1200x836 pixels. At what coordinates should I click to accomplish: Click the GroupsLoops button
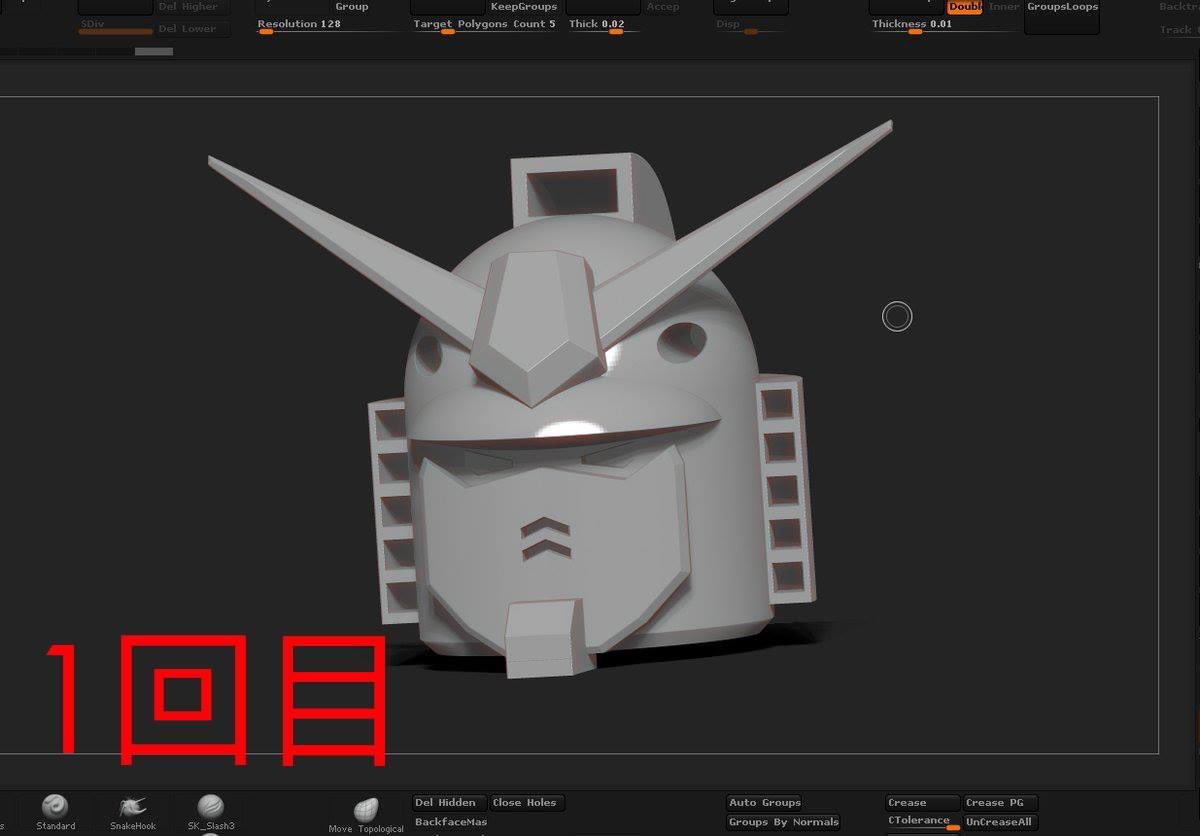click(x=1062, y=16)
